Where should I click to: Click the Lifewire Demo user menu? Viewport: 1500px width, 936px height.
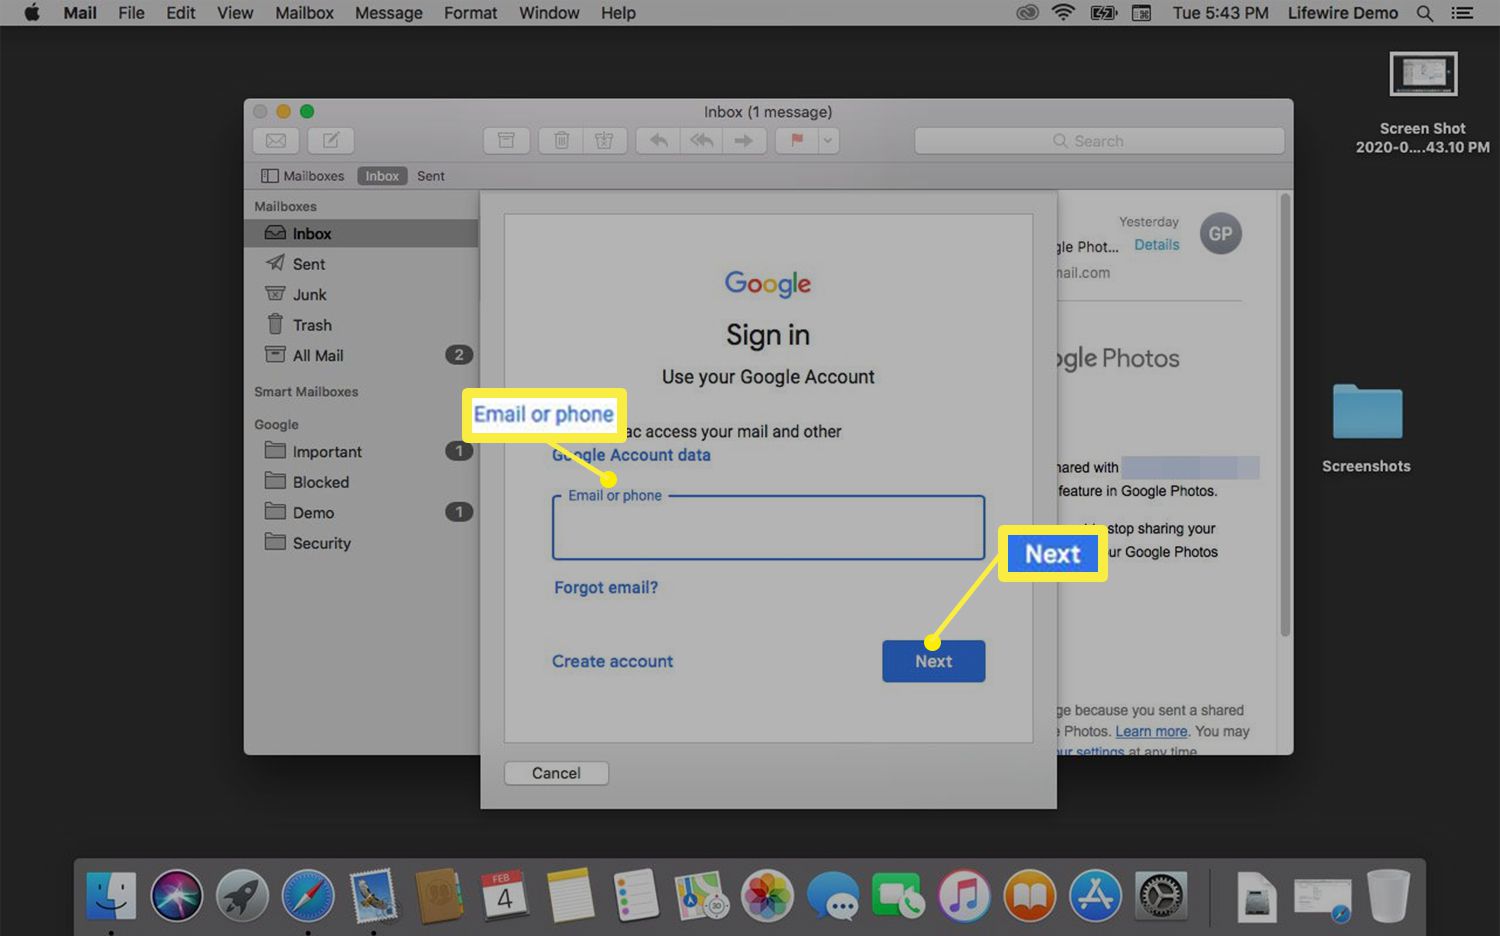coord(1343,13)
